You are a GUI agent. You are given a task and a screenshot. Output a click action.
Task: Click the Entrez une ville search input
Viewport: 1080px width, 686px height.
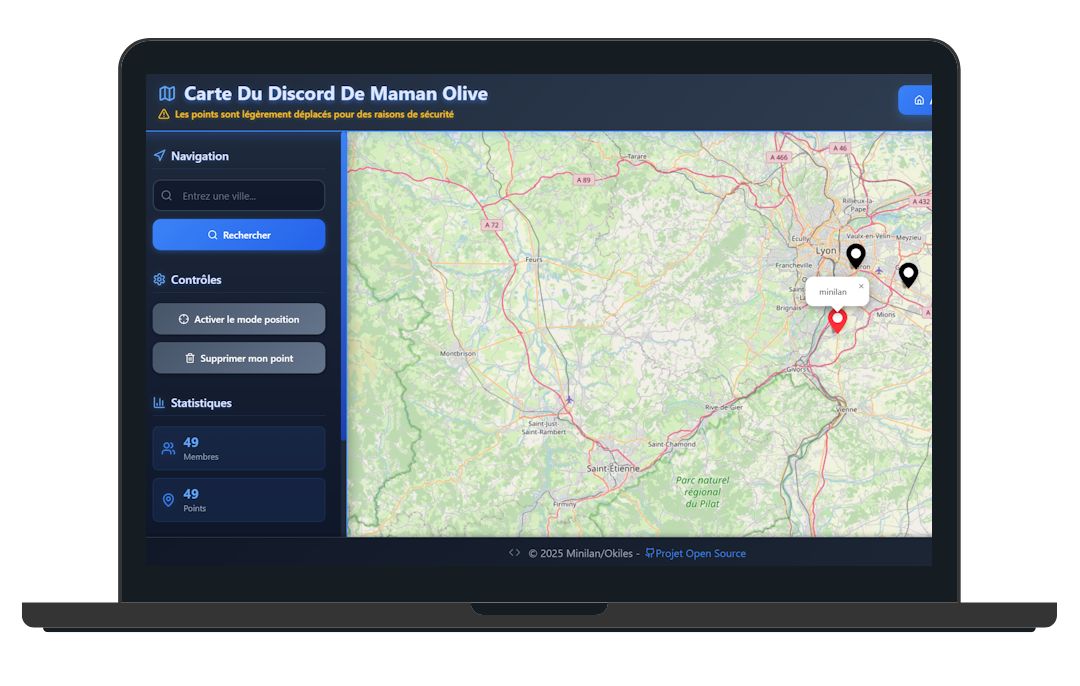(x=238, y=195)
